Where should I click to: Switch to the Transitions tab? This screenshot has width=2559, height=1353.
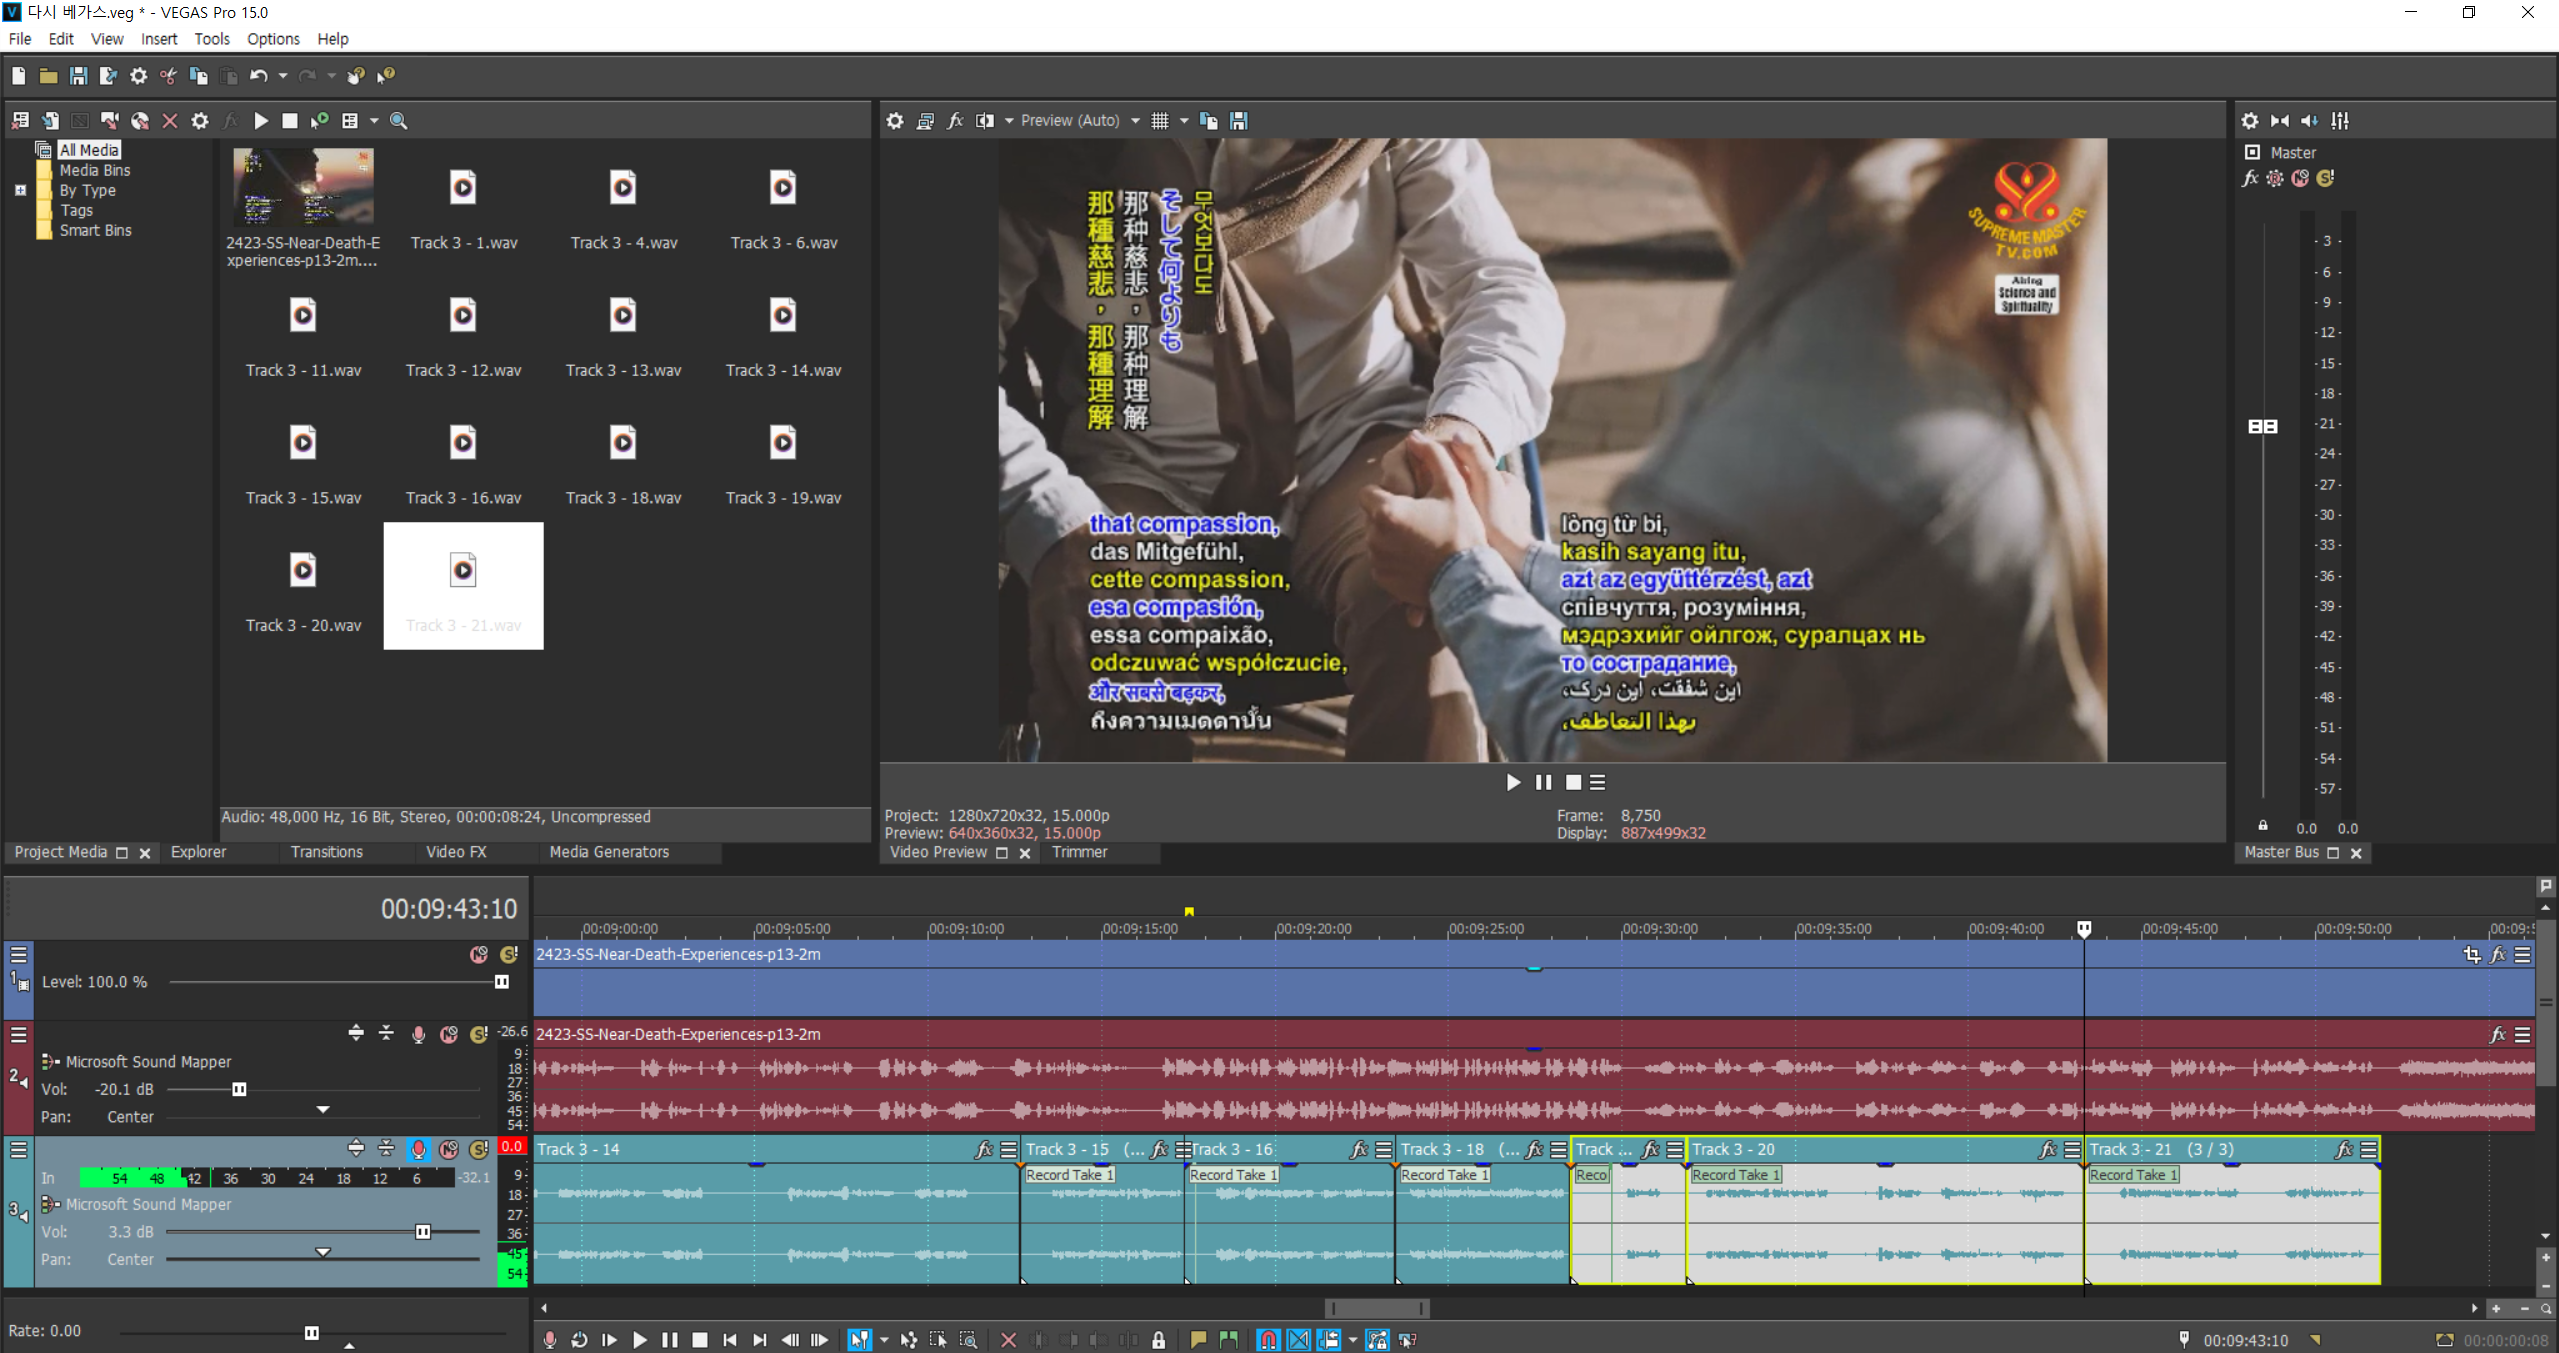(x=326, y=852)
